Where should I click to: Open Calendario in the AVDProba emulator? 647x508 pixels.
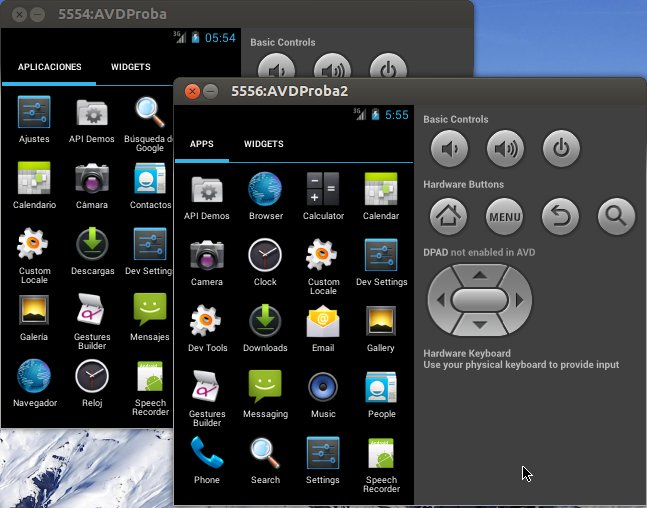pos(34,186)
